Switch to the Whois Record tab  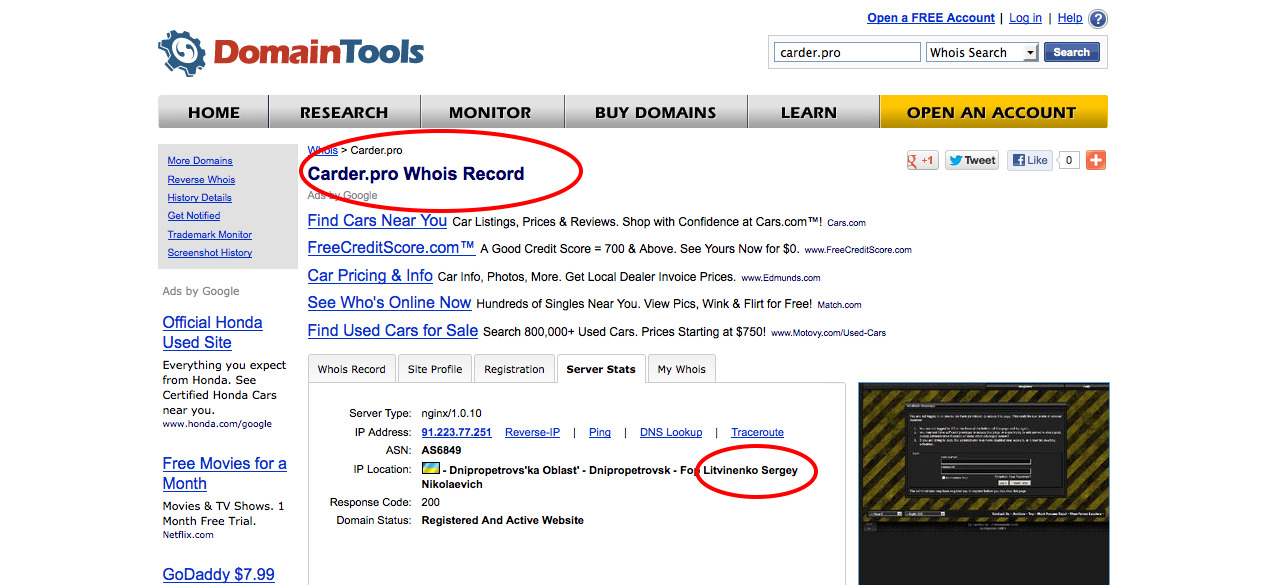(351, 369)
